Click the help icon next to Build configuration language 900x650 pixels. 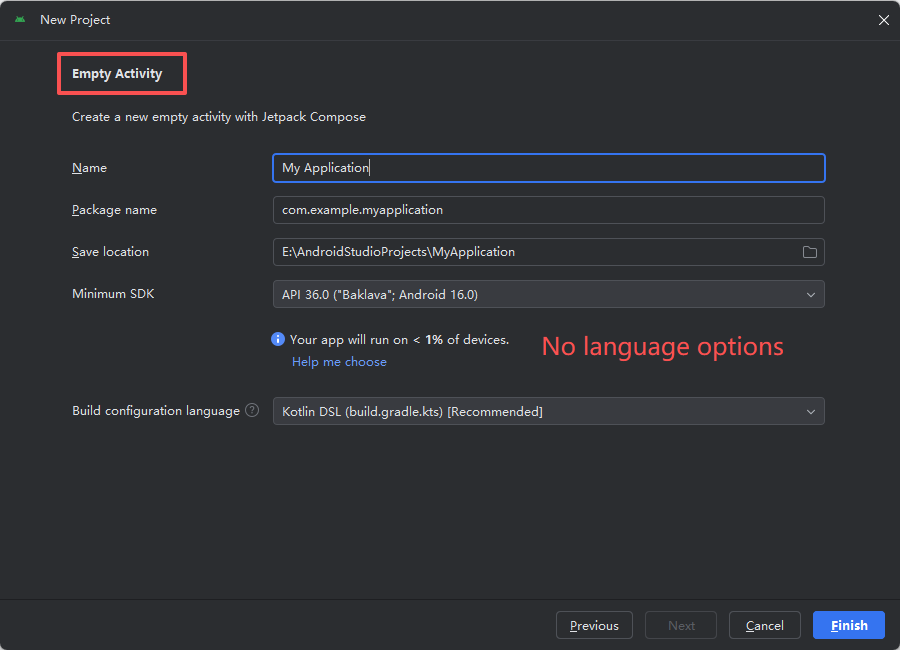coord(251,410)
